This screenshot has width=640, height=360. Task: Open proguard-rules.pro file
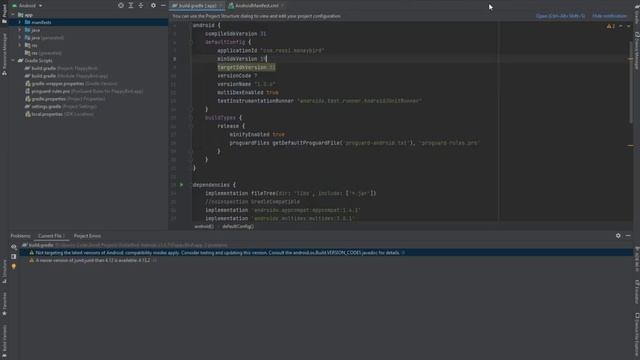coord(84,91)
